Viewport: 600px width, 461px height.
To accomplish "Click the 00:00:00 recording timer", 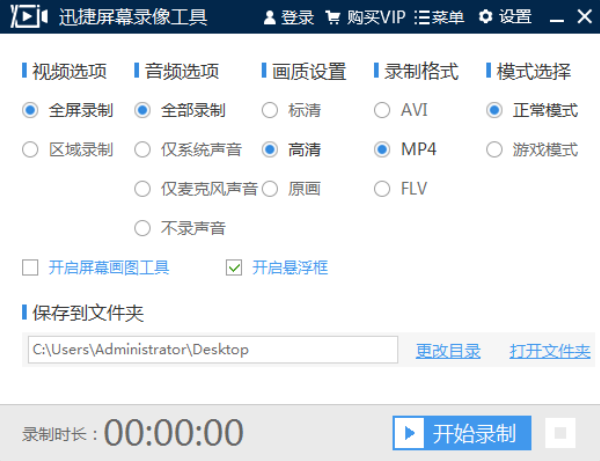I will 173,432.
